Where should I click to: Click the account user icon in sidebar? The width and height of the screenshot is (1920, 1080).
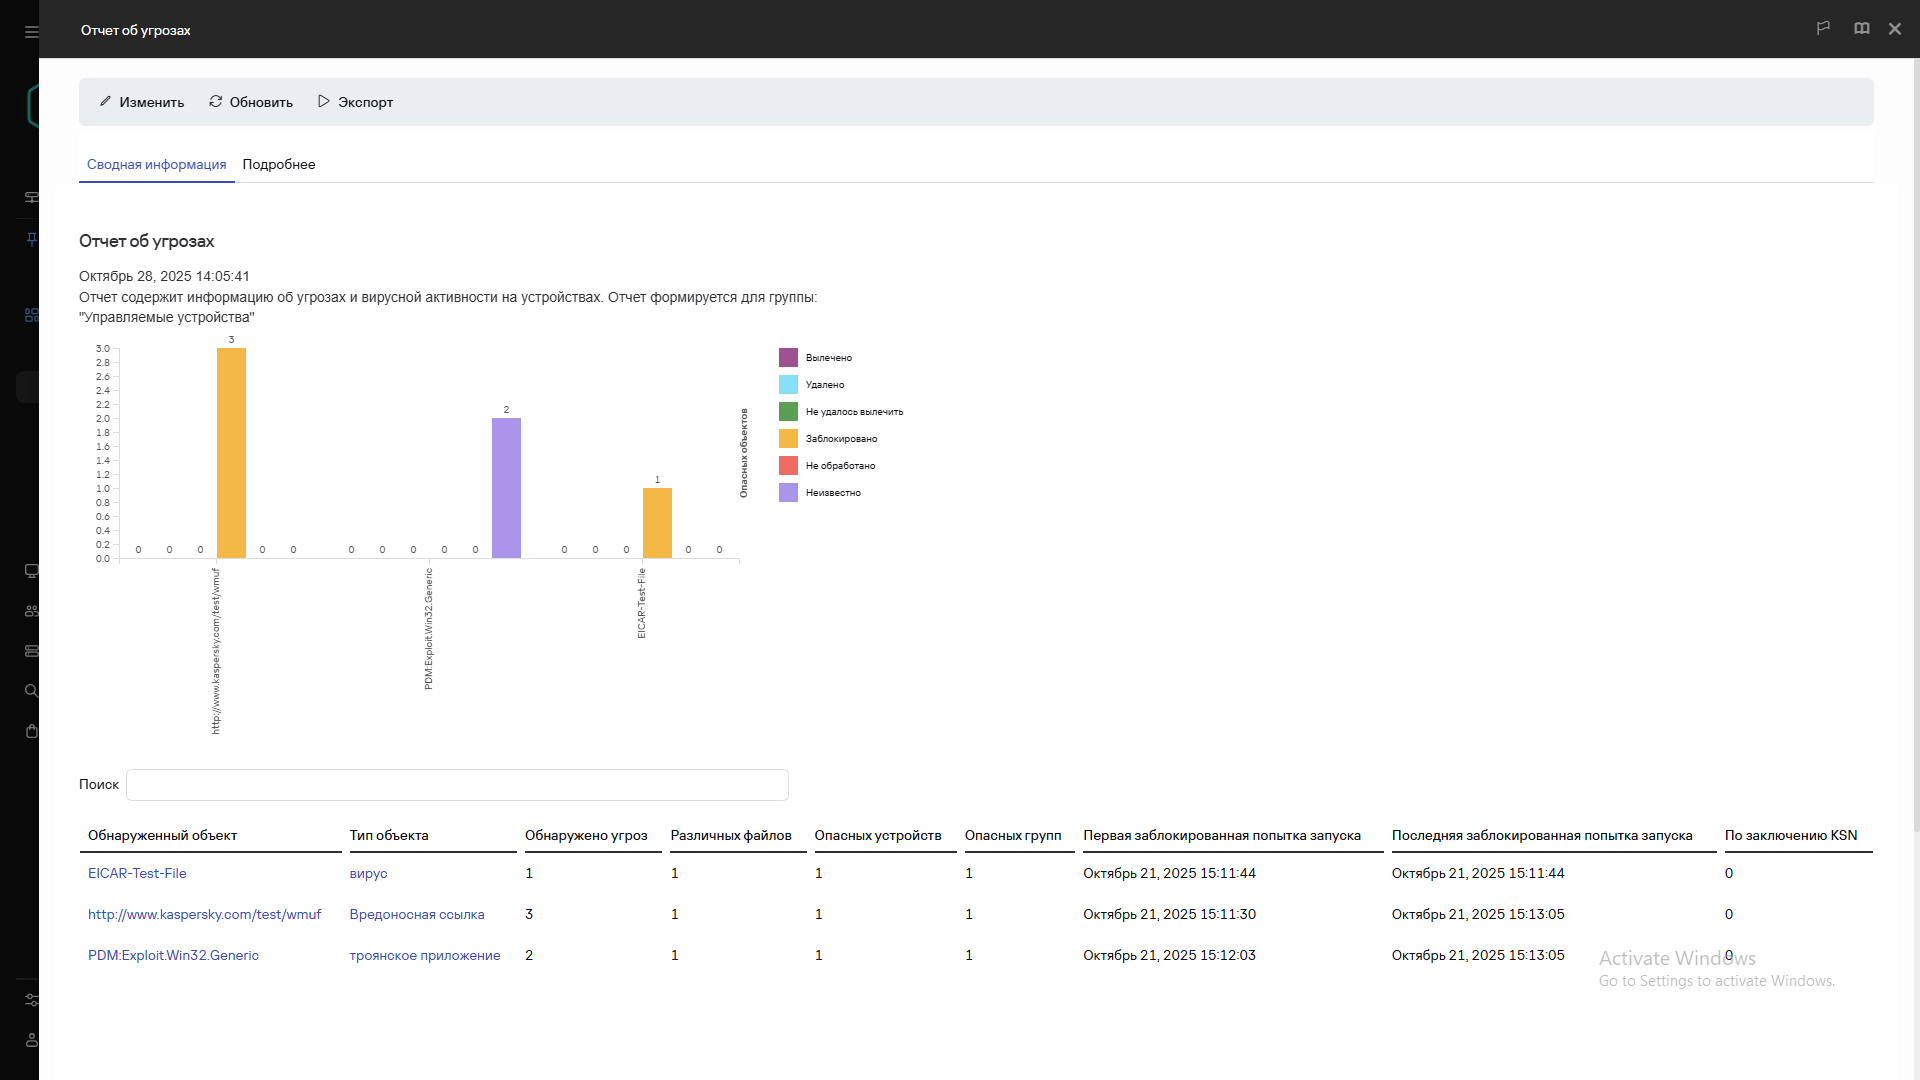(x=31, y=1040)
